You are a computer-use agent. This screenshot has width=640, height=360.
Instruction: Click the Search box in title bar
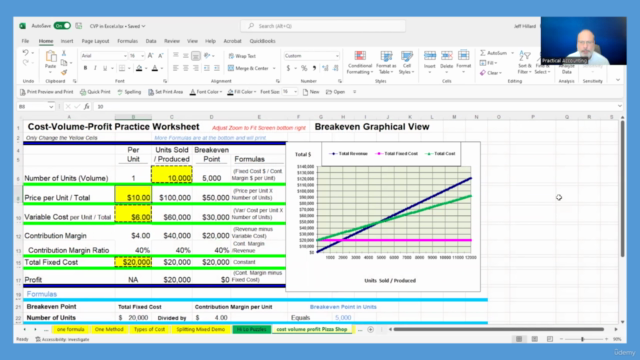pos(323,26)
